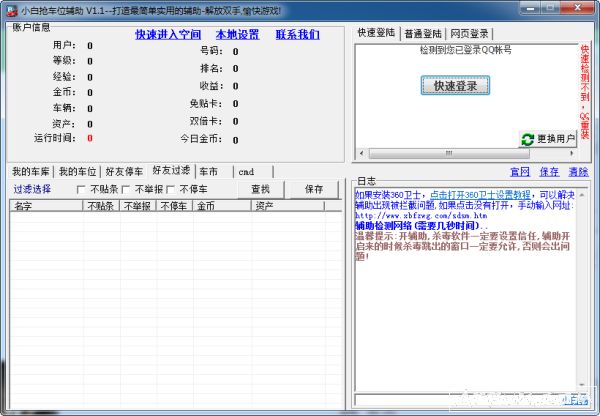This screenshot has height=416, width=600.
Task: Click the red 运行时间 value
Action: click(90, 138)
